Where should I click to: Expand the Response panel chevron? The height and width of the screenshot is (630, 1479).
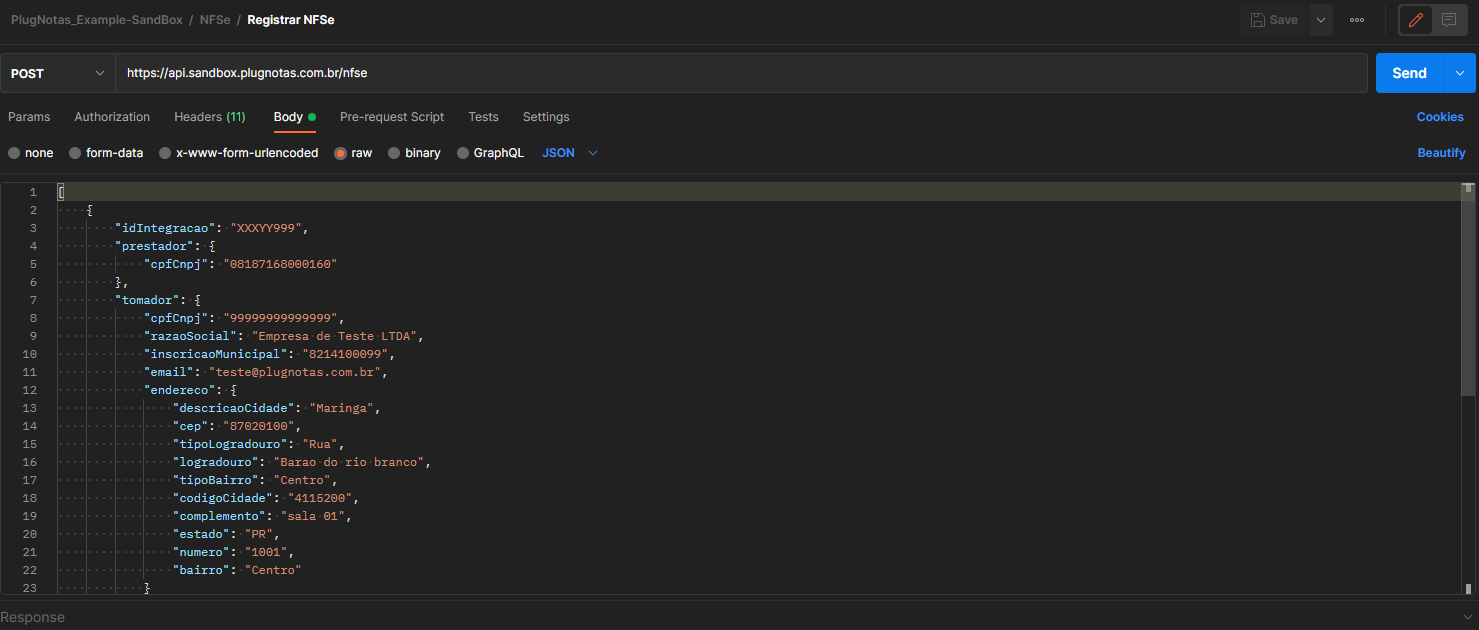[x=1467, y=617]
